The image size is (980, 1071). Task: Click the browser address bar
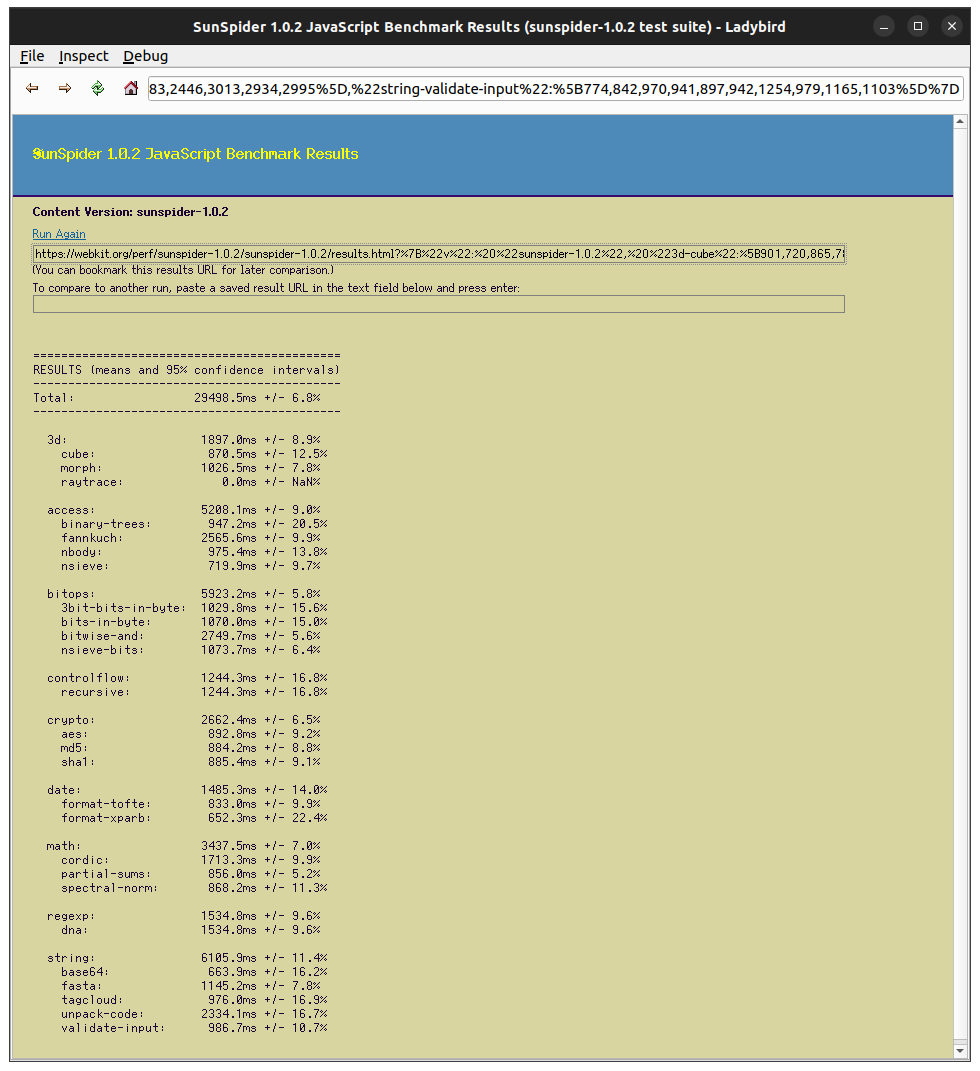(x=555, y=89)
